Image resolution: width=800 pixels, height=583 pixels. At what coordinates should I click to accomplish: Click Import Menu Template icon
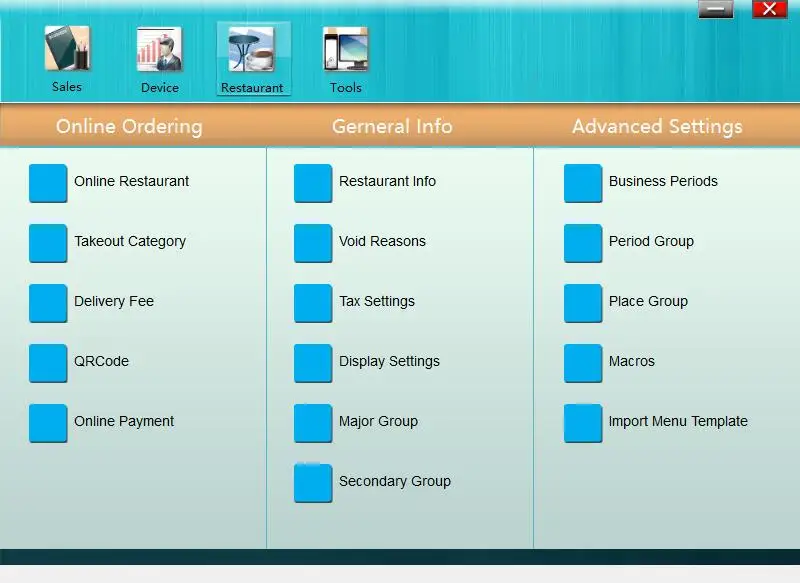[x=583, y=423]
